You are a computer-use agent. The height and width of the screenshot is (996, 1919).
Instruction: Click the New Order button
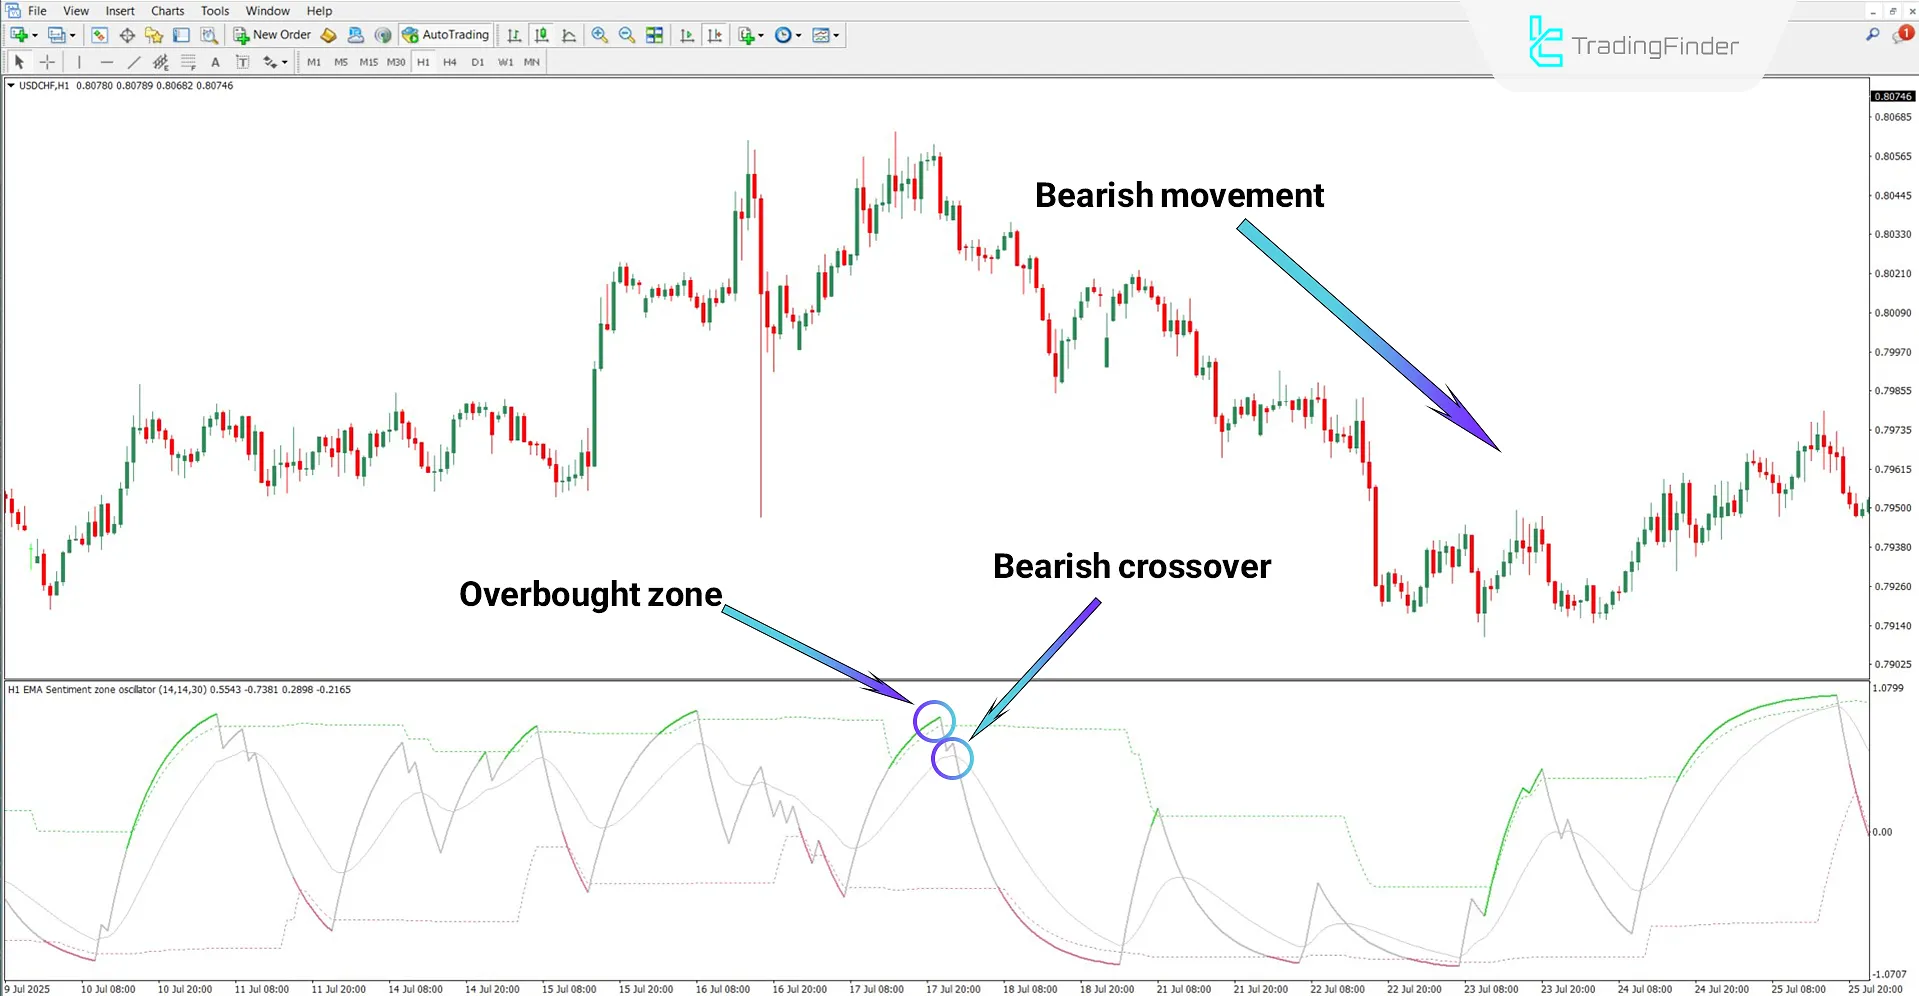point(271,34)
